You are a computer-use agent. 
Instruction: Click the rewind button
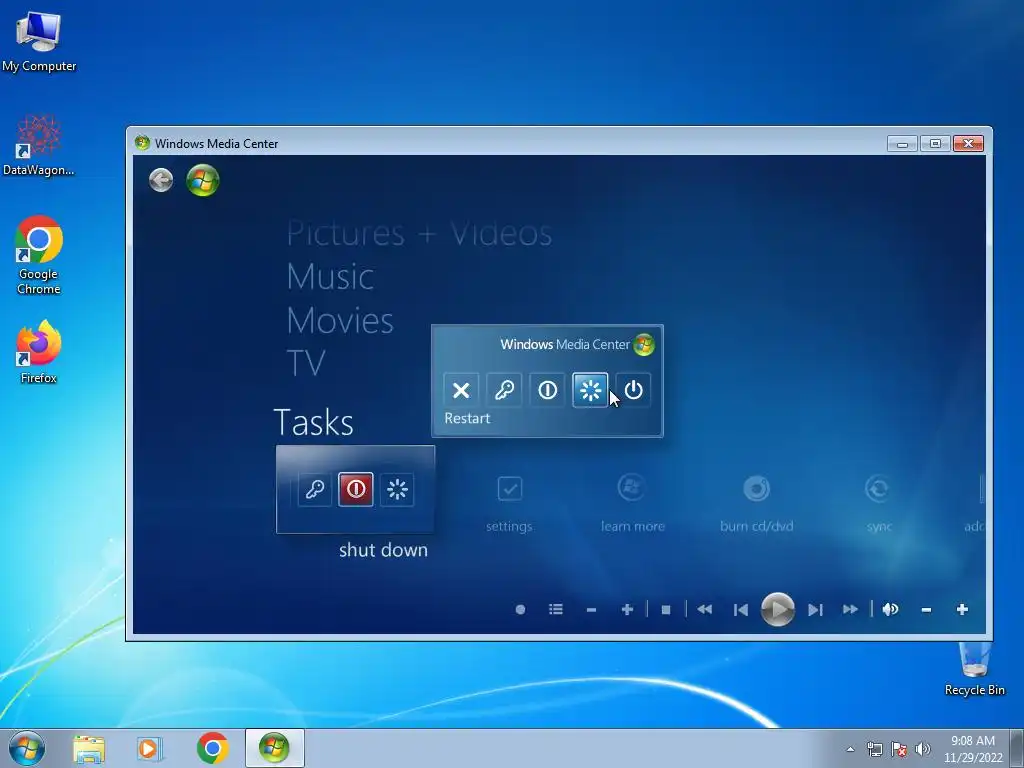click(704, 609)
